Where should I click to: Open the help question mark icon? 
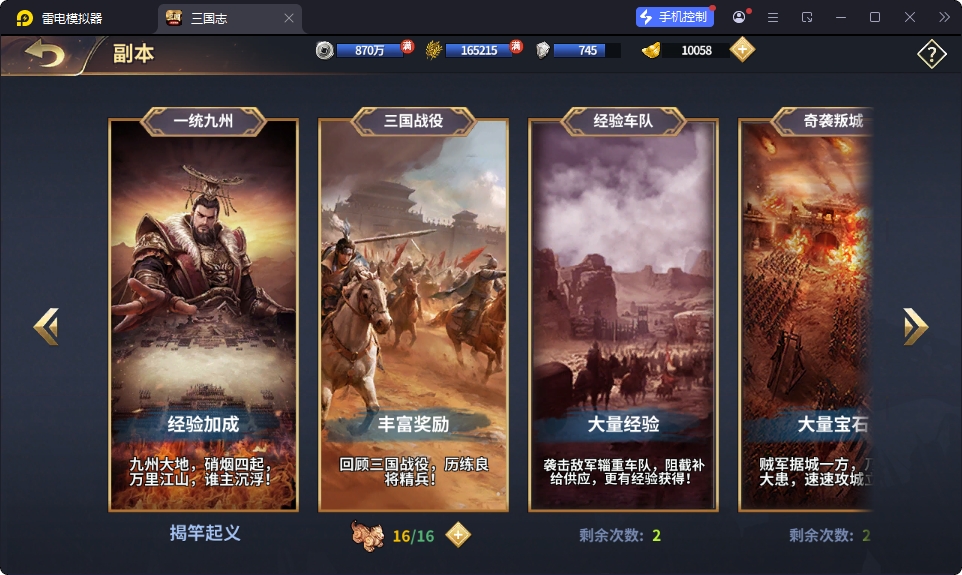coord(931,54)
